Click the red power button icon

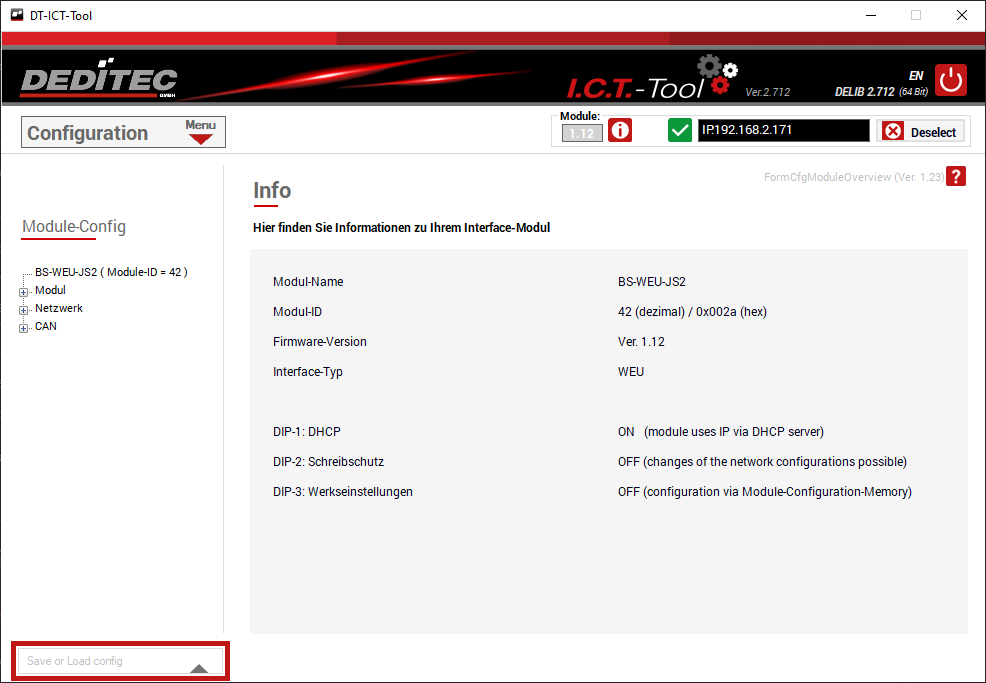pos(951,80)
